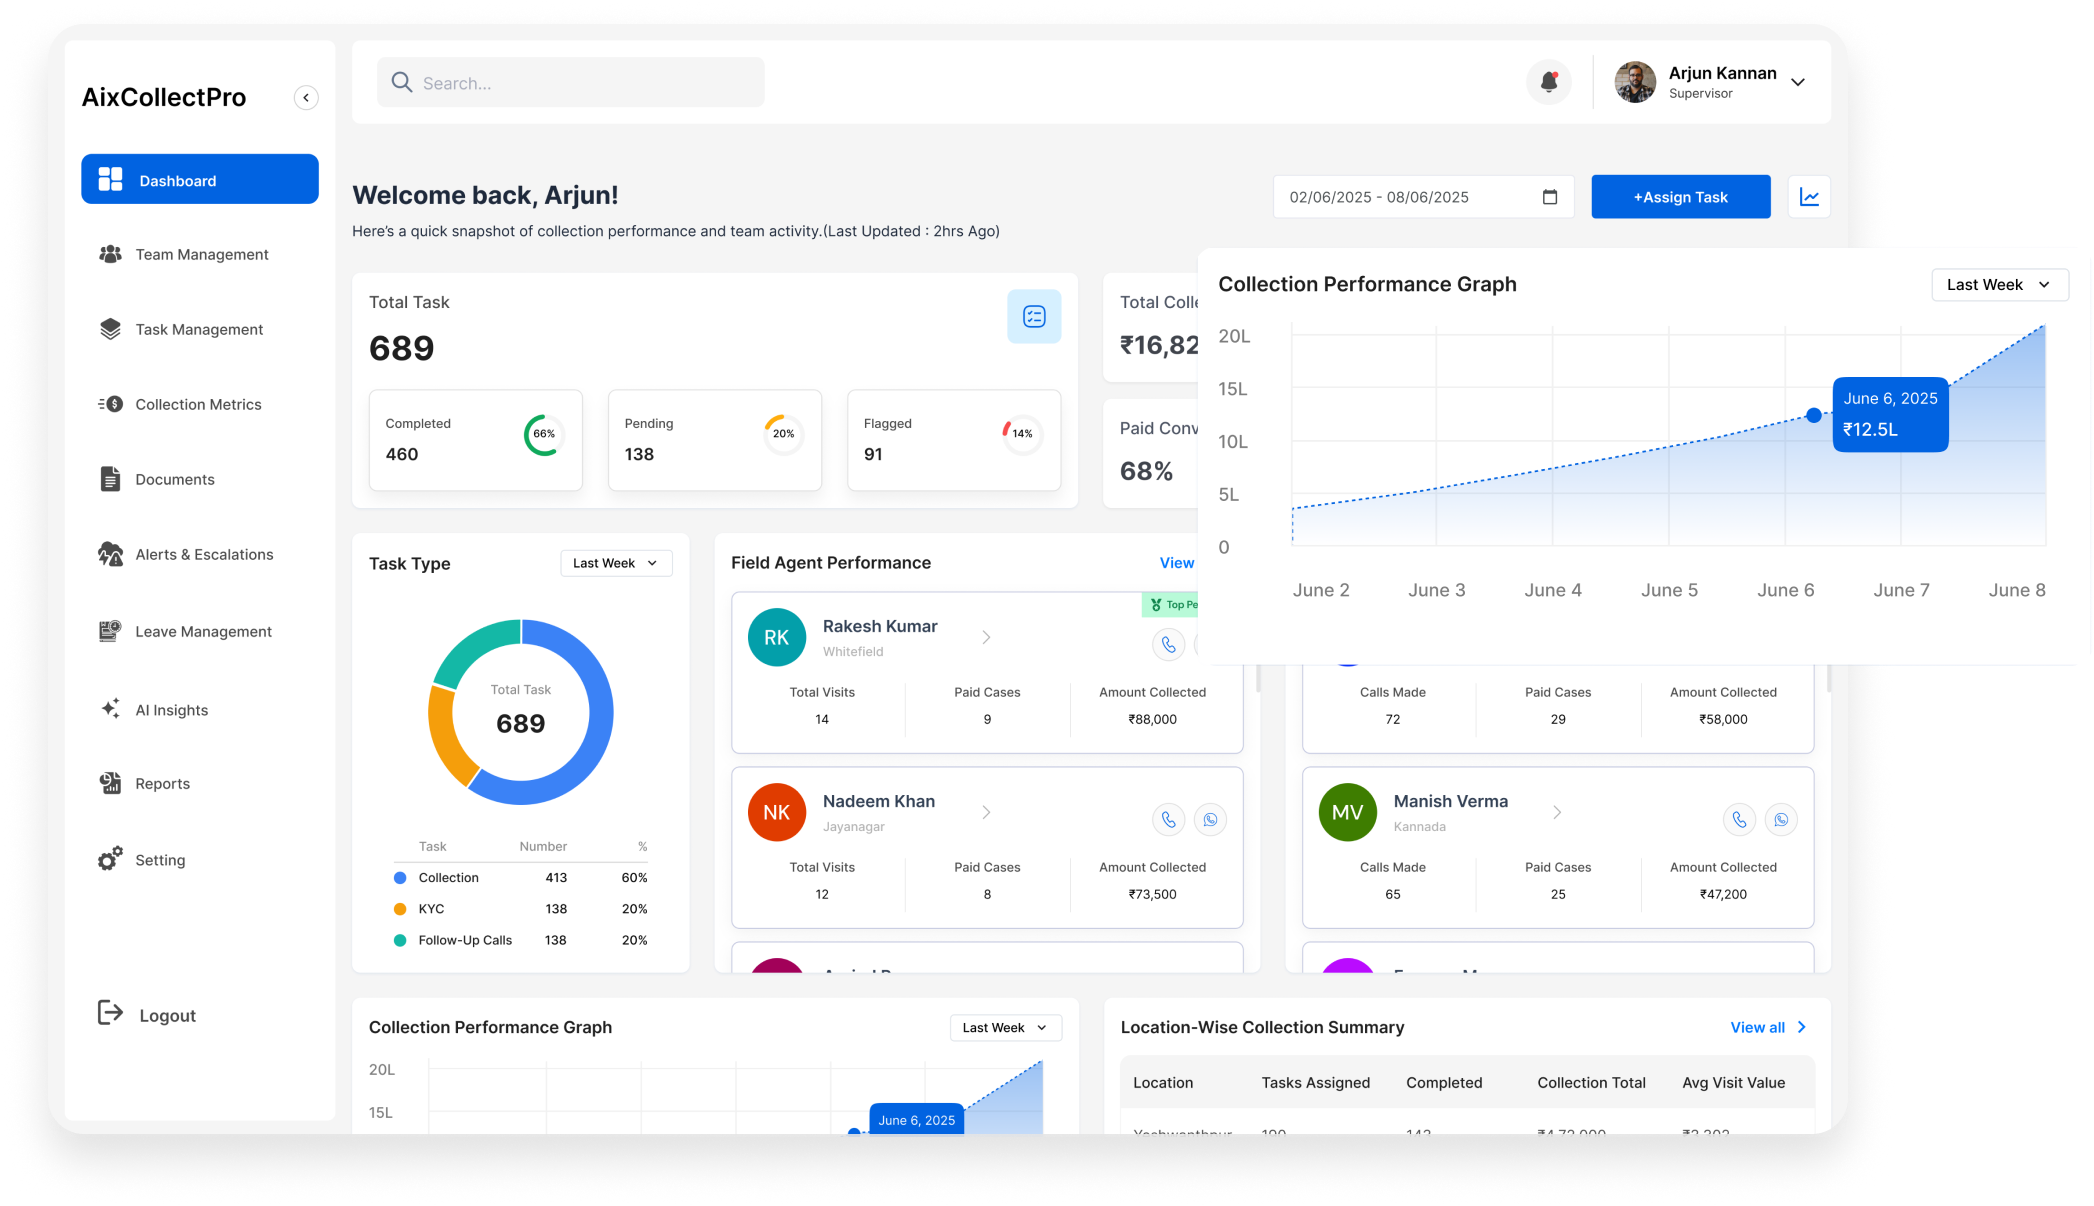2094x1206 pixels.
Task: Message Manish Verma via WhatsApp icon
Action: point(1781,820)
